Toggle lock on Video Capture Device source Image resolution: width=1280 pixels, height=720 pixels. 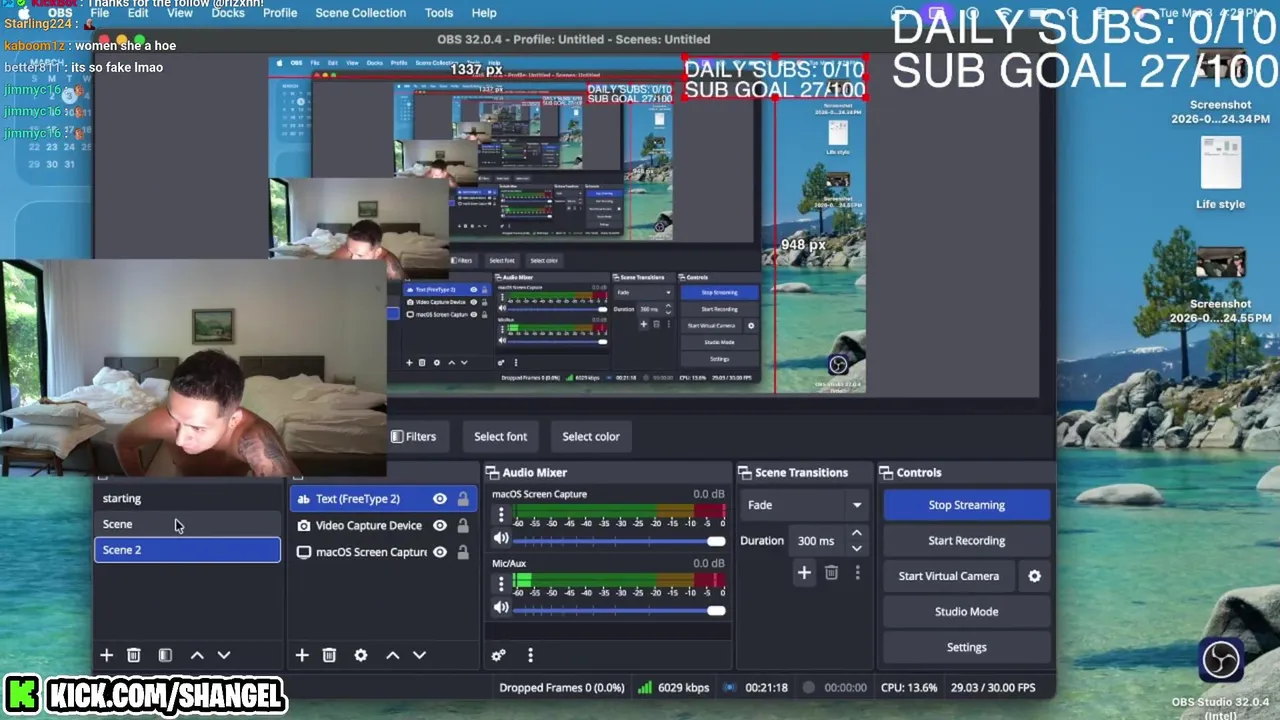click(x=463, y=525)
